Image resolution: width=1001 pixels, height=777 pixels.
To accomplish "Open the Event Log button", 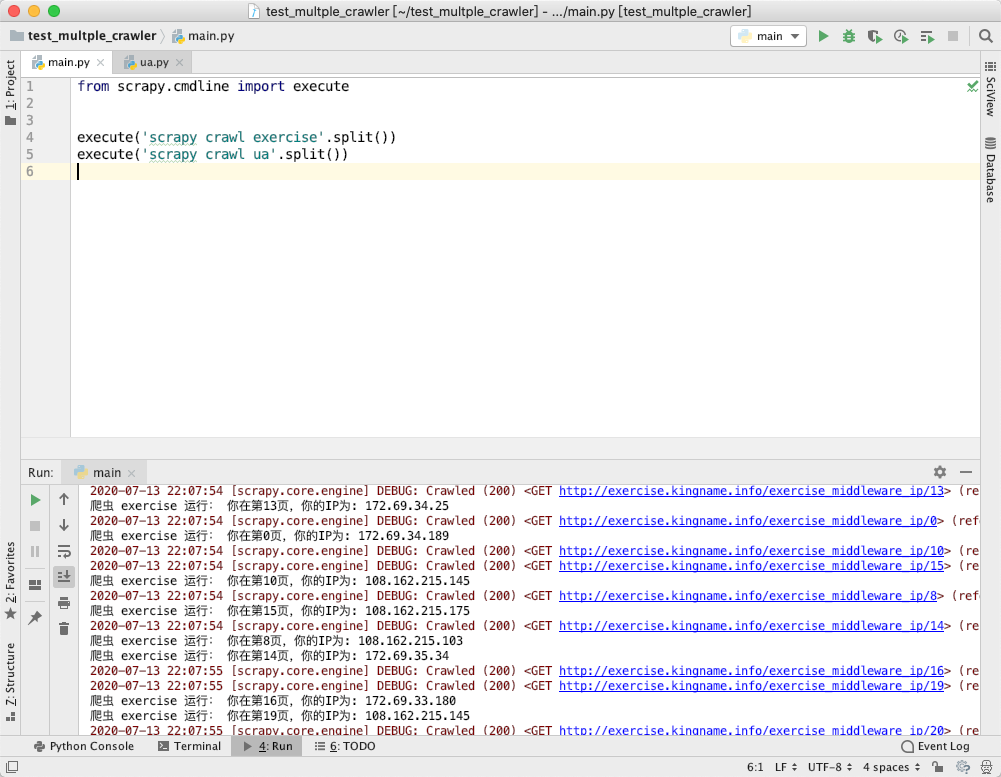I will point(935,746).
